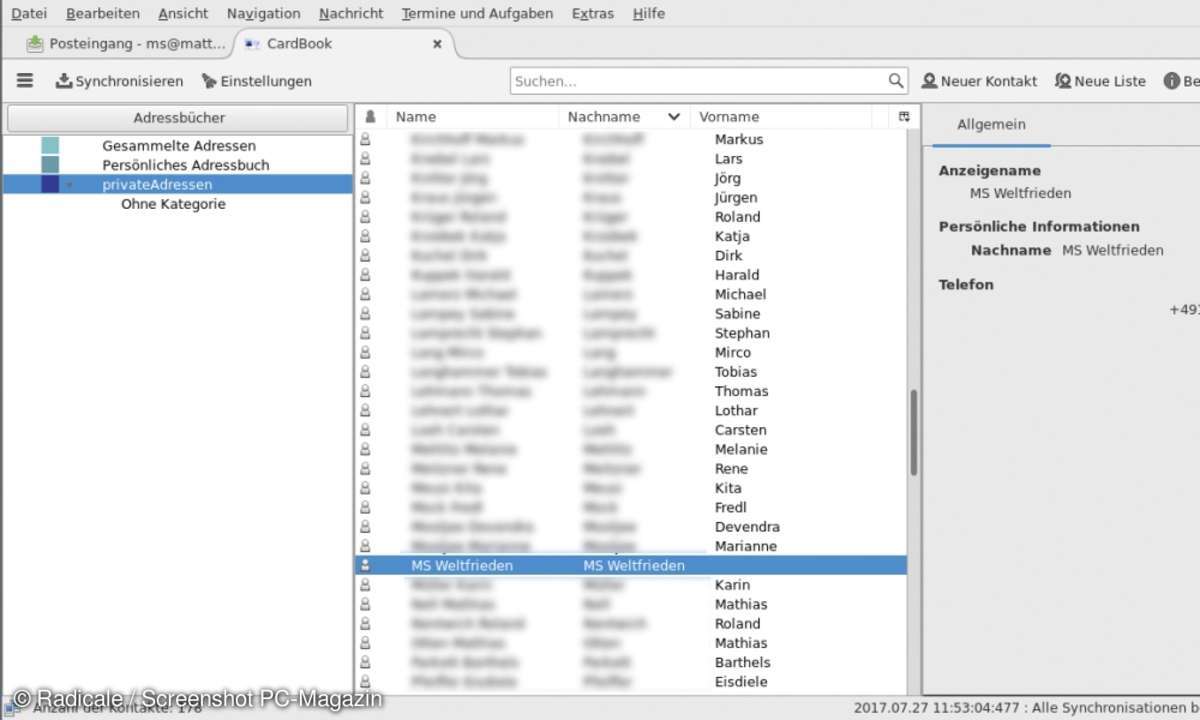Select the contact with Vorname Lars

coord(631,159)
